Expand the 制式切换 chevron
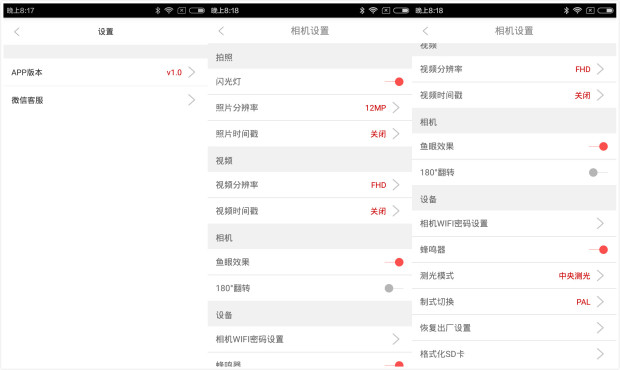Image resolution: width=620 pixels, height=370 pixels. click(600, 302)
